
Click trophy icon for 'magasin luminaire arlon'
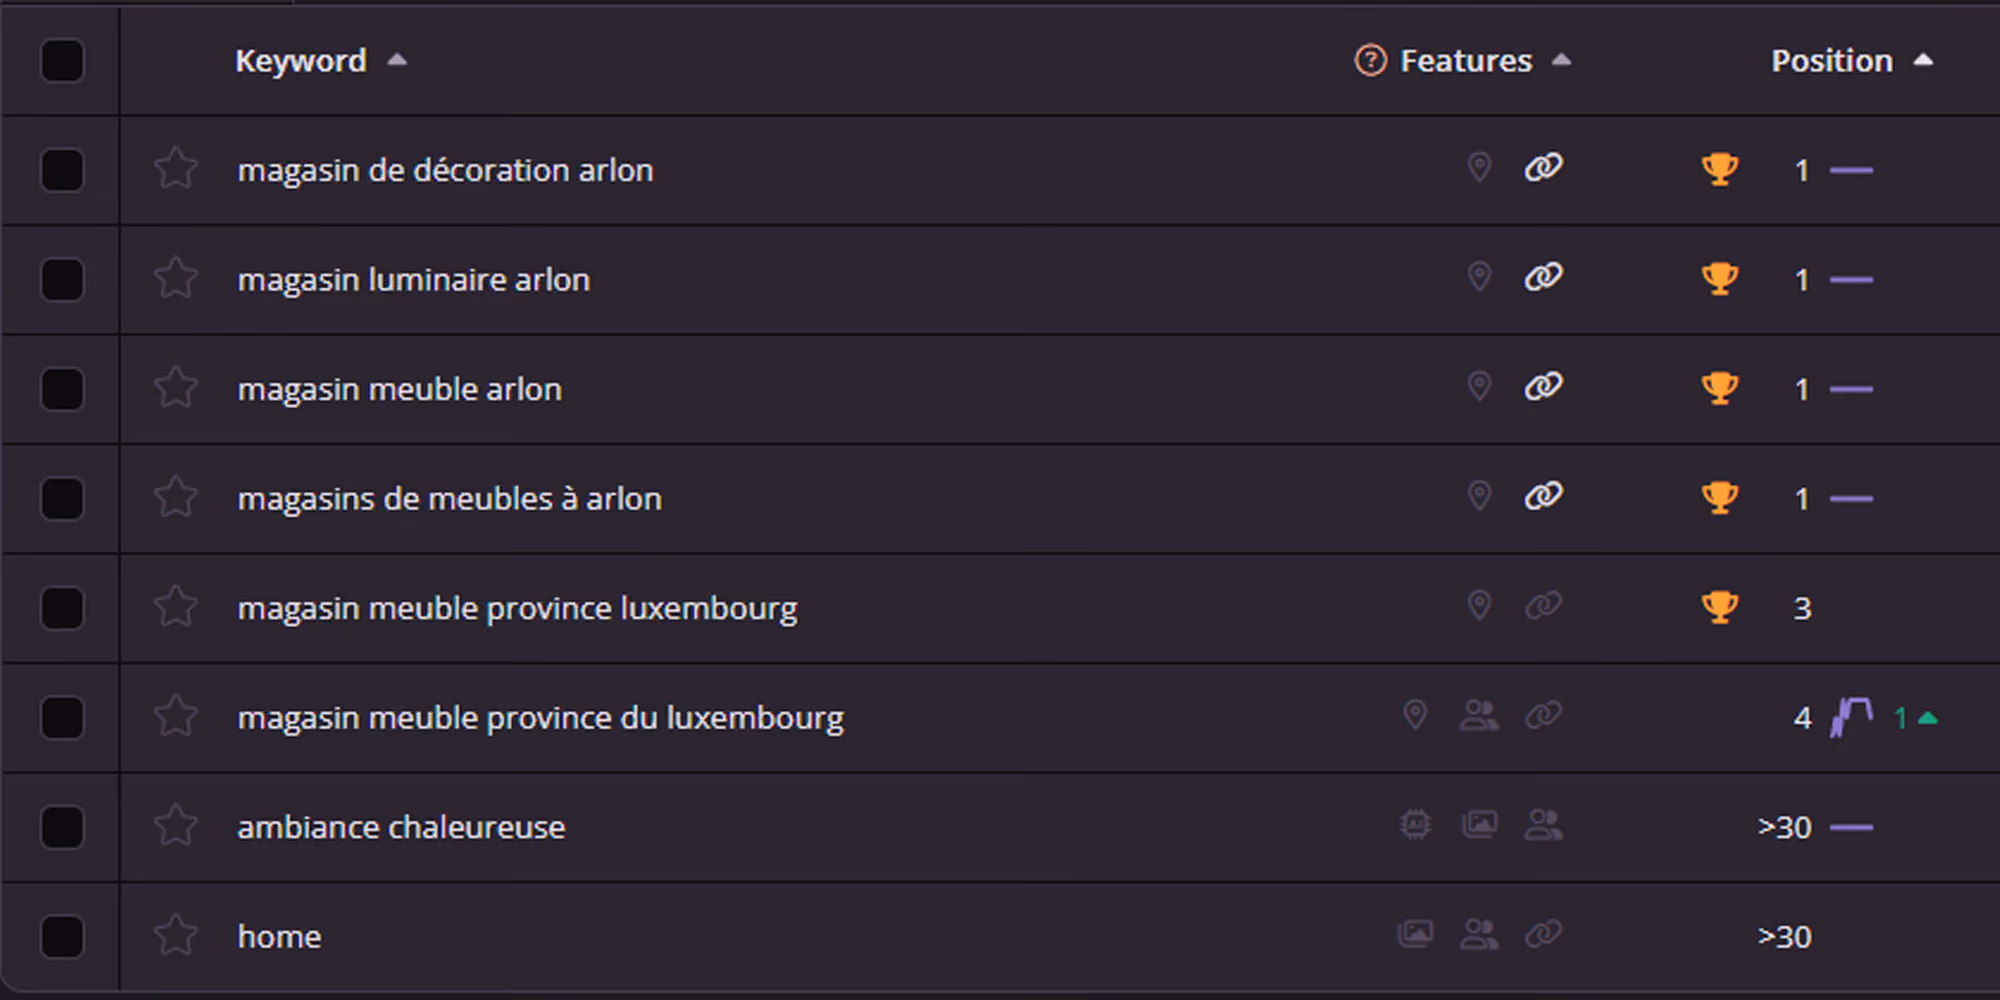point(1720,279)
